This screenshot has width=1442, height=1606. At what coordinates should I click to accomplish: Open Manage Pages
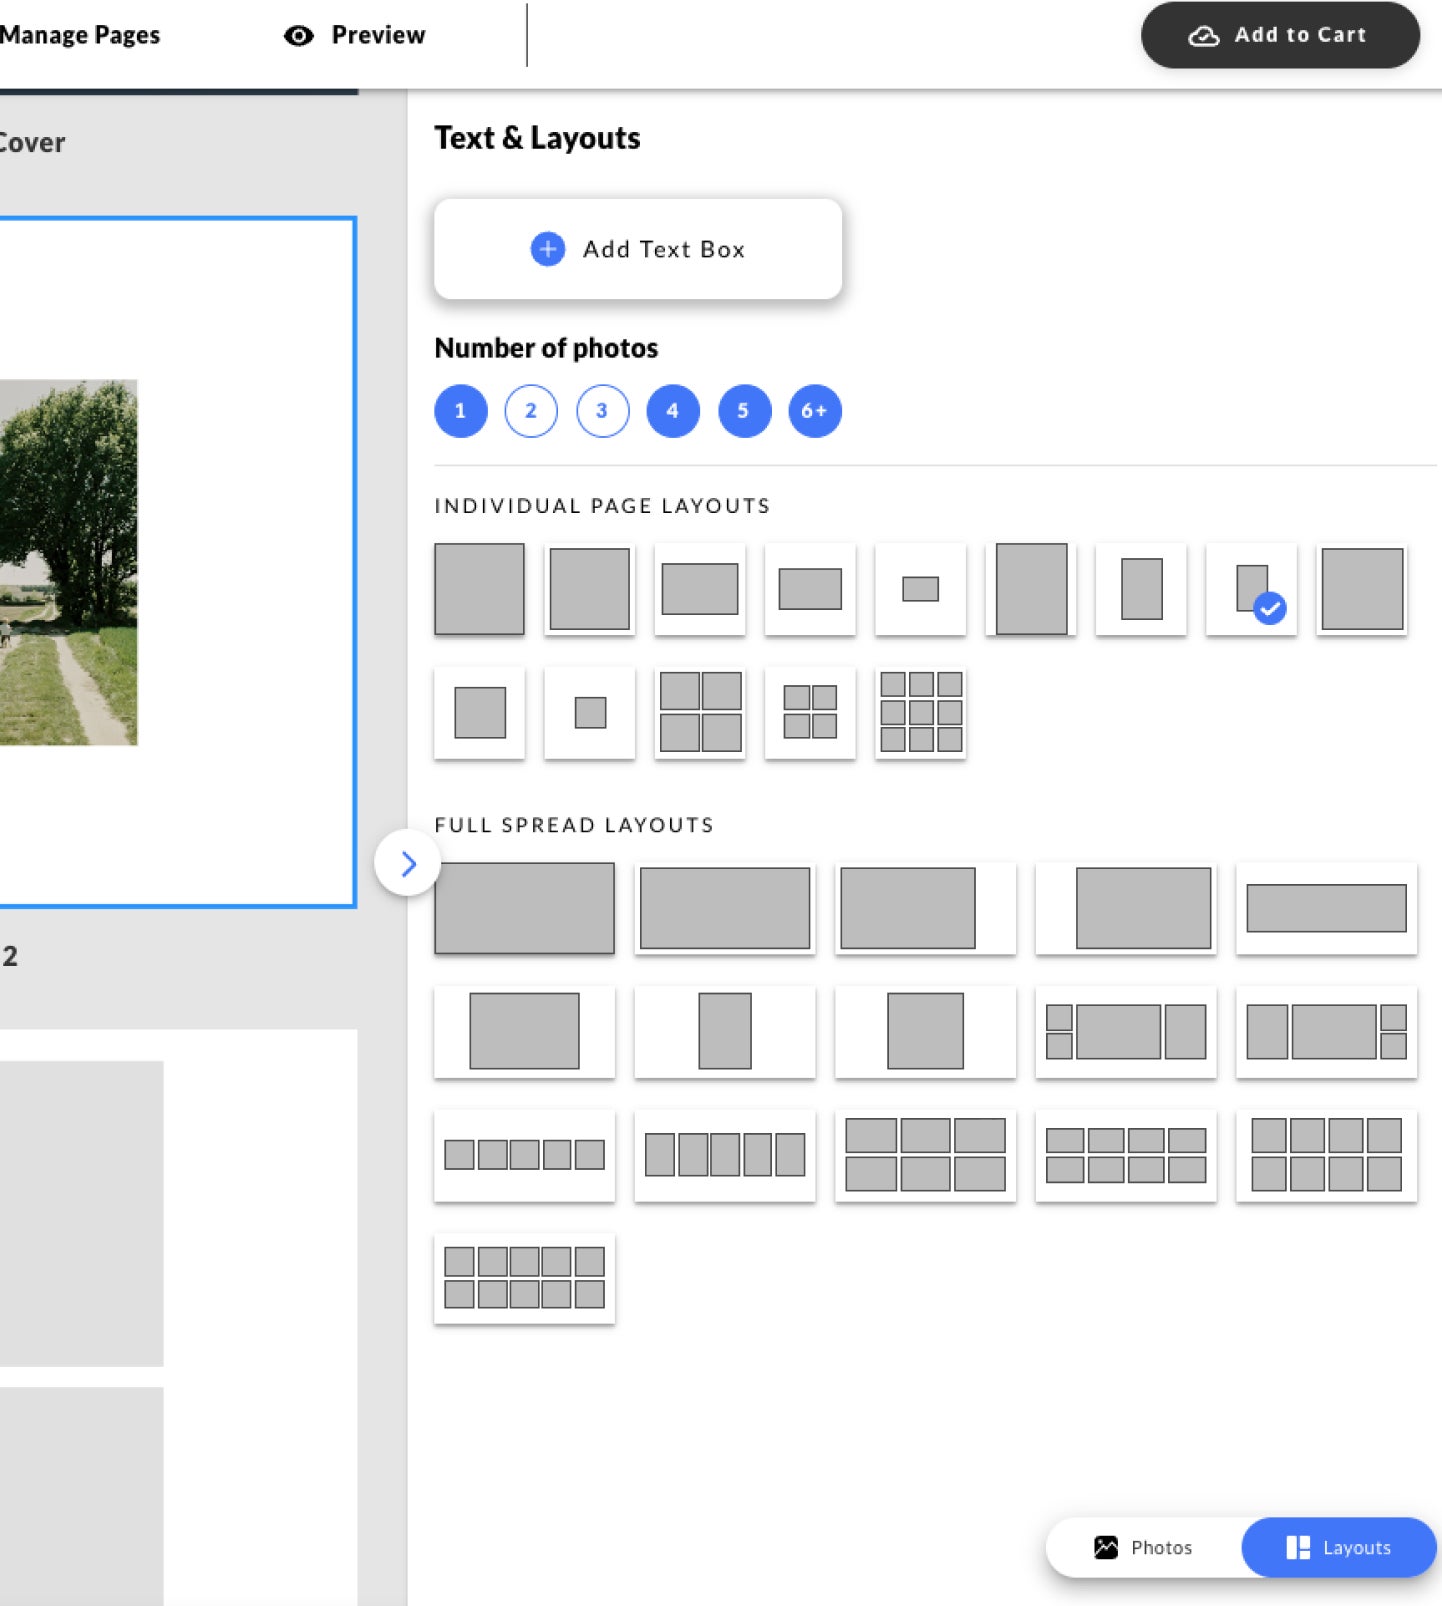[79, 35]
